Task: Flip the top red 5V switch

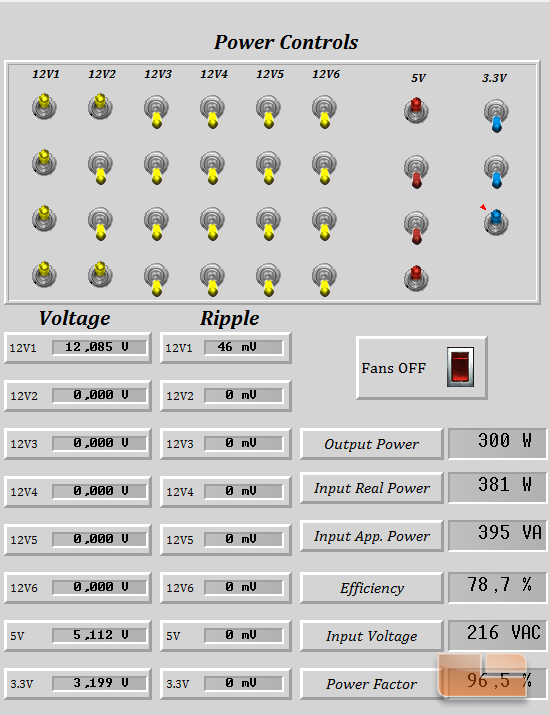Action: (416, 110)
